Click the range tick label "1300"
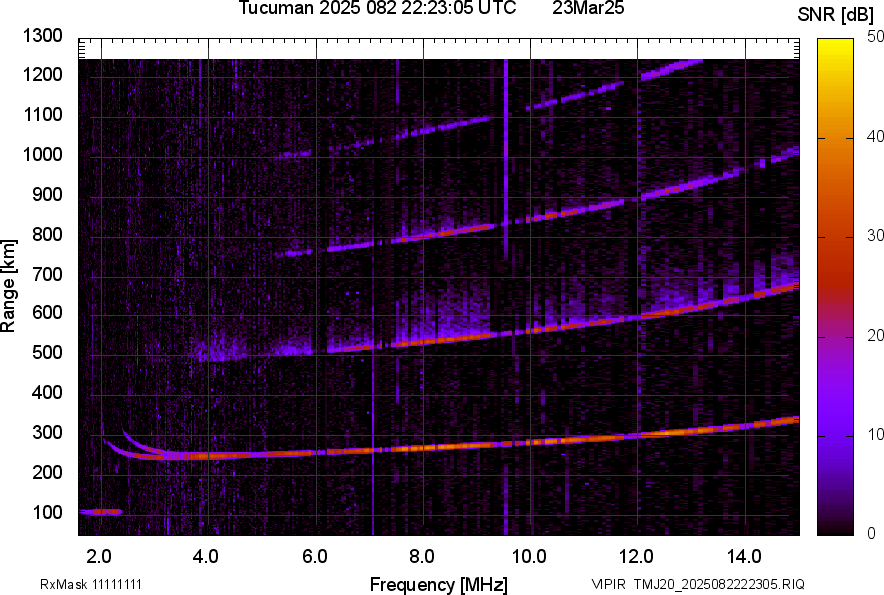Screen dimensions: 884x595 (42, 36)
